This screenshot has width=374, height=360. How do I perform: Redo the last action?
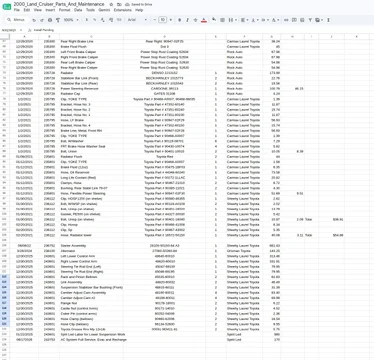pyautogui.click(x=42, y=20)
